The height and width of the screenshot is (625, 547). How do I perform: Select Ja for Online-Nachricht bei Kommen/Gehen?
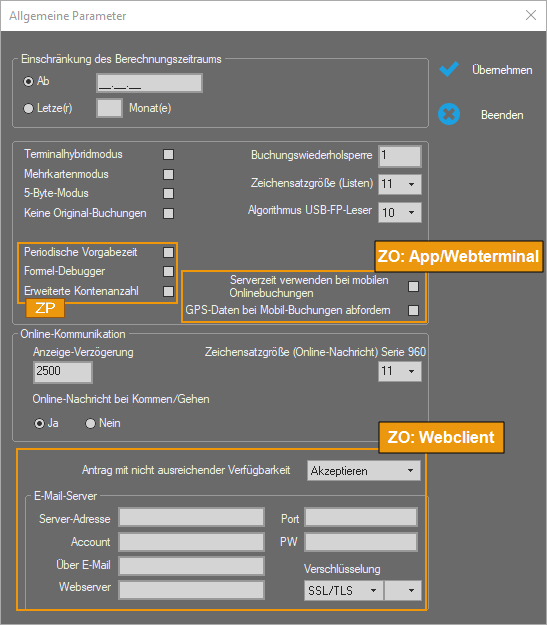click(x=39, y=423)
